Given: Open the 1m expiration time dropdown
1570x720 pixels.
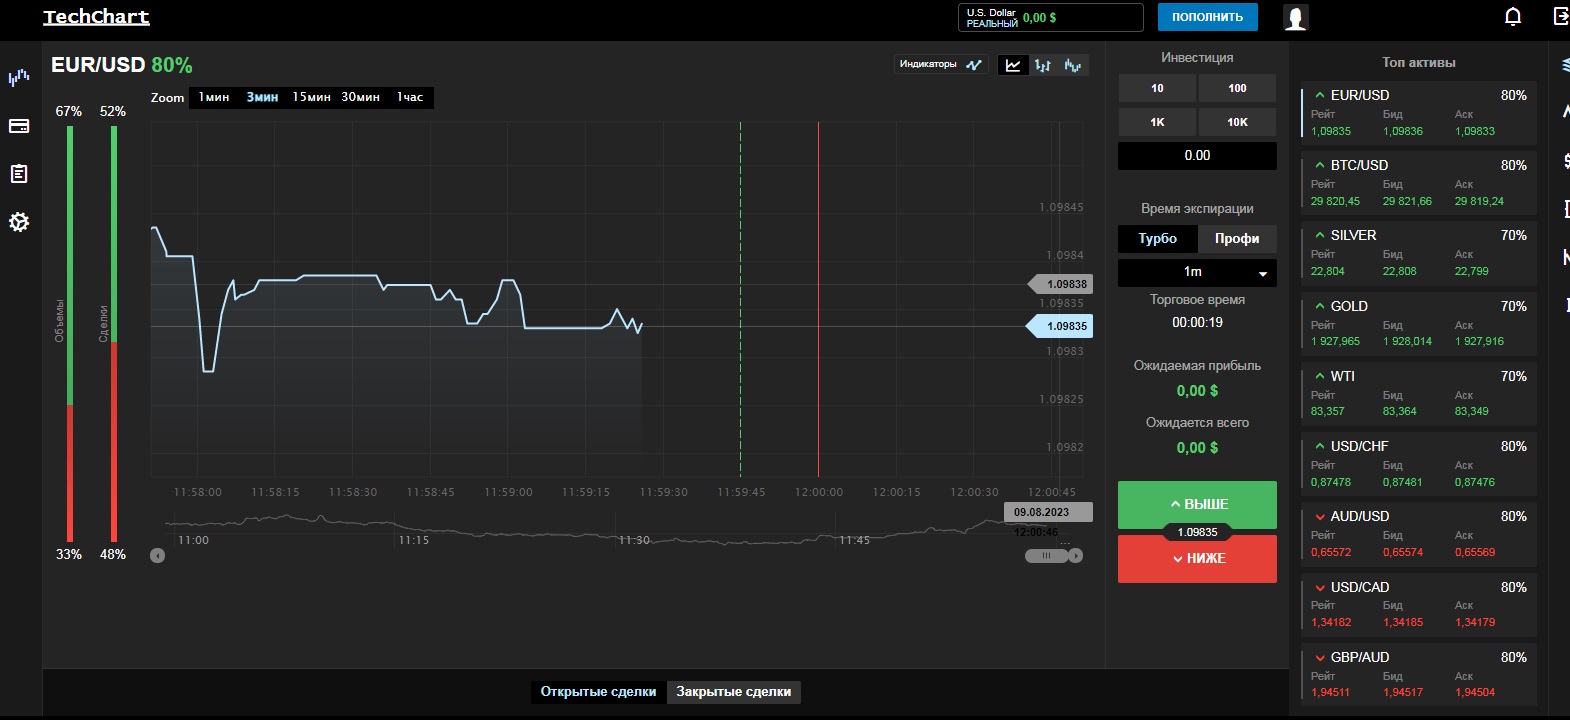Looking at the screenshot, I should (x=1197, y=272).
